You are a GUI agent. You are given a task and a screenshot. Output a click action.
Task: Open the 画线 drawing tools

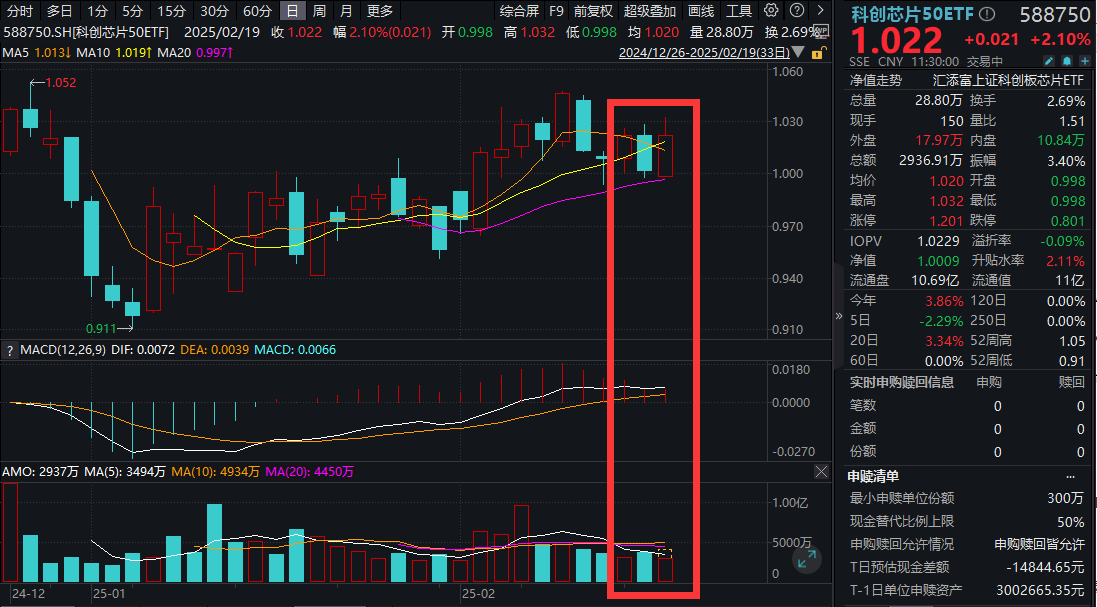click(x=701, y=11)
